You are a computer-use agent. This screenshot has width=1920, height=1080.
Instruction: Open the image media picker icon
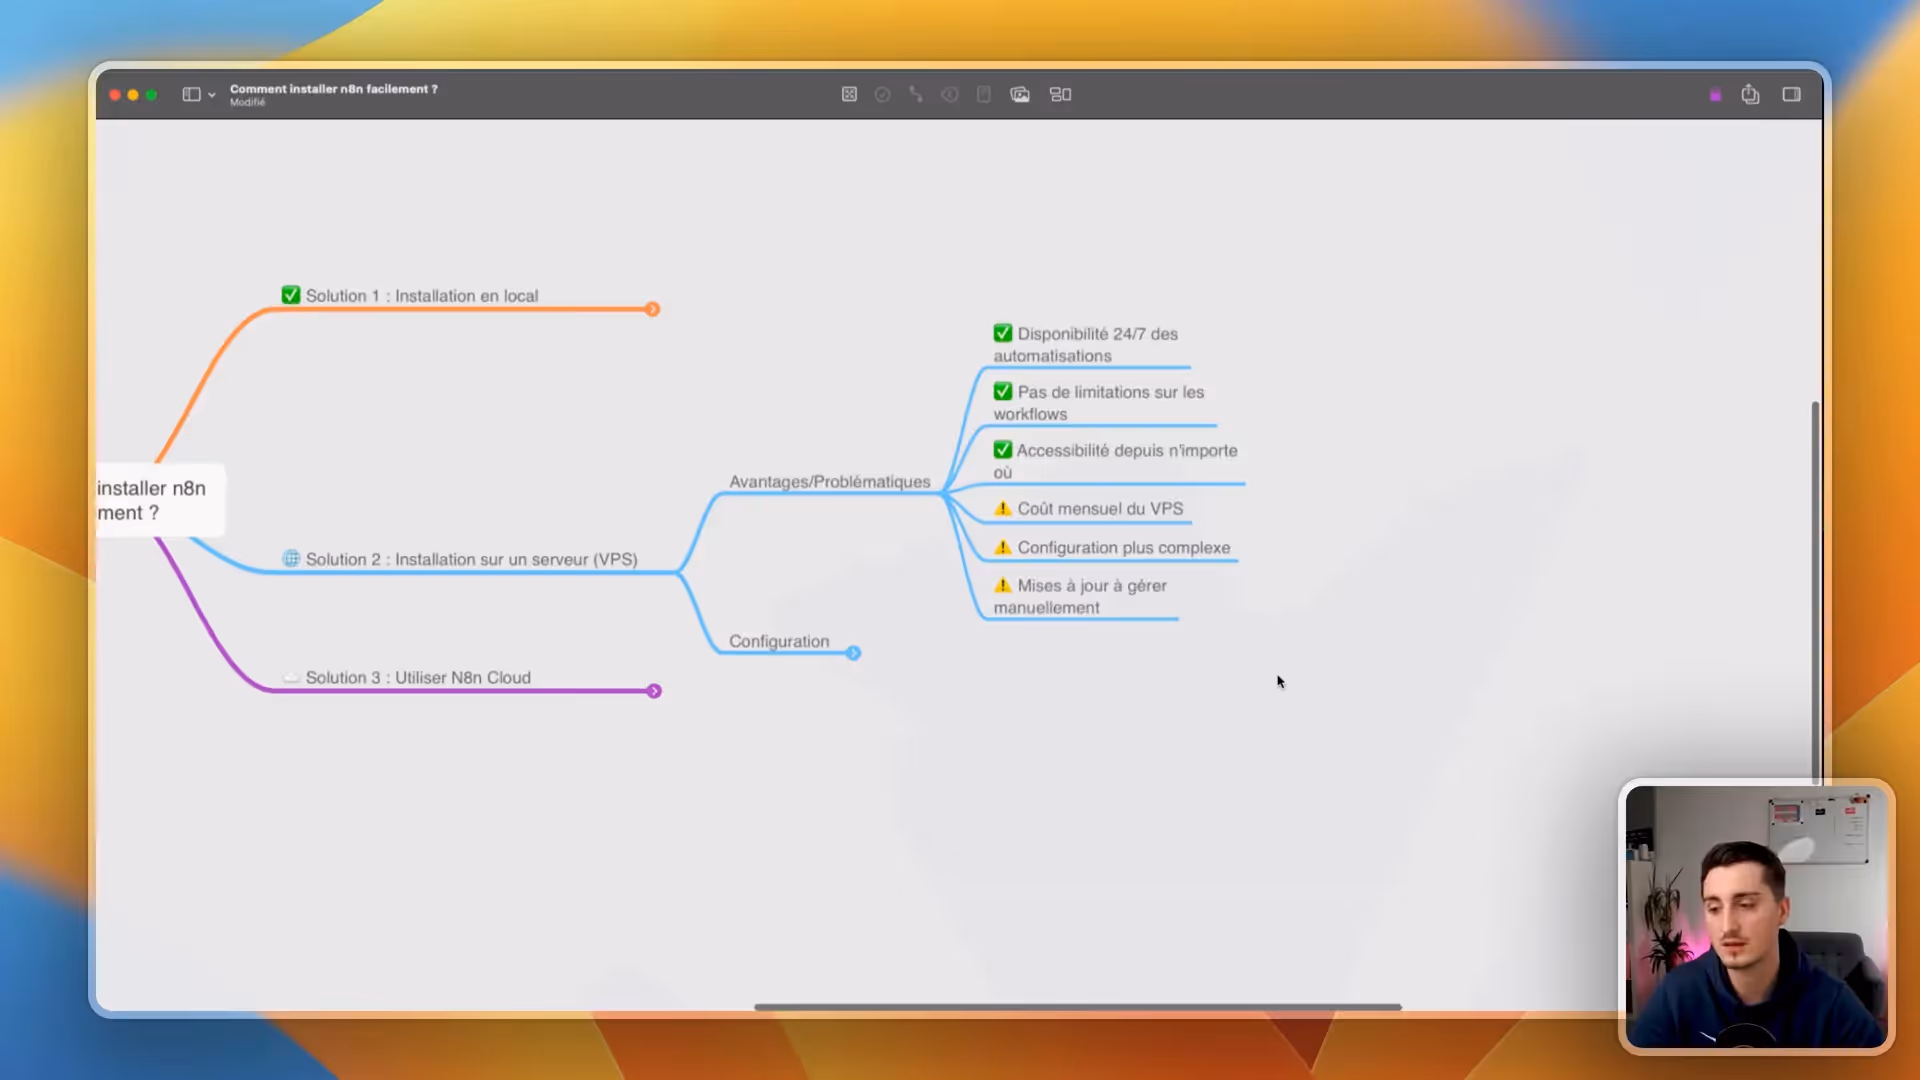1020,94
